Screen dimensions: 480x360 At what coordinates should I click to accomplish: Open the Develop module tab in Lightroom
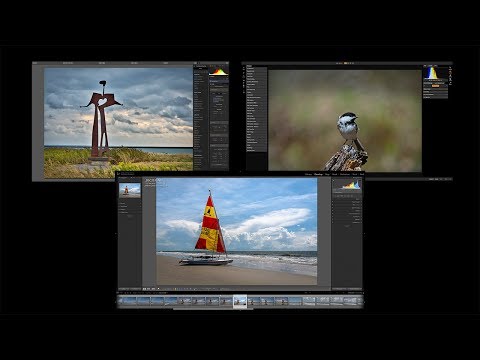318,174
